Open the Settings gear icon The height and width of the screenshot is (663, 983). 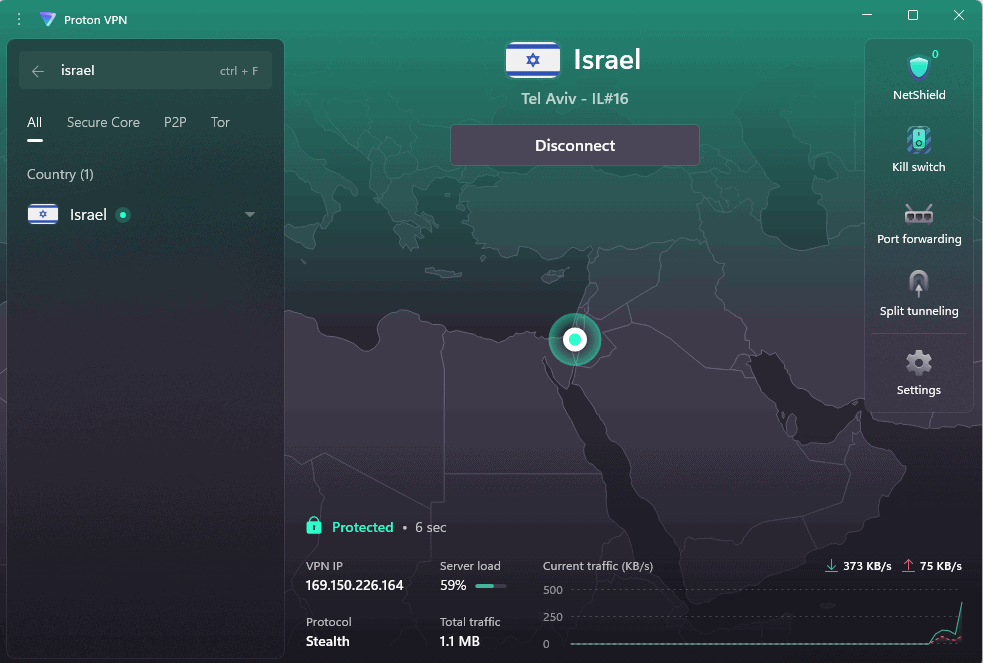(918, 362)
